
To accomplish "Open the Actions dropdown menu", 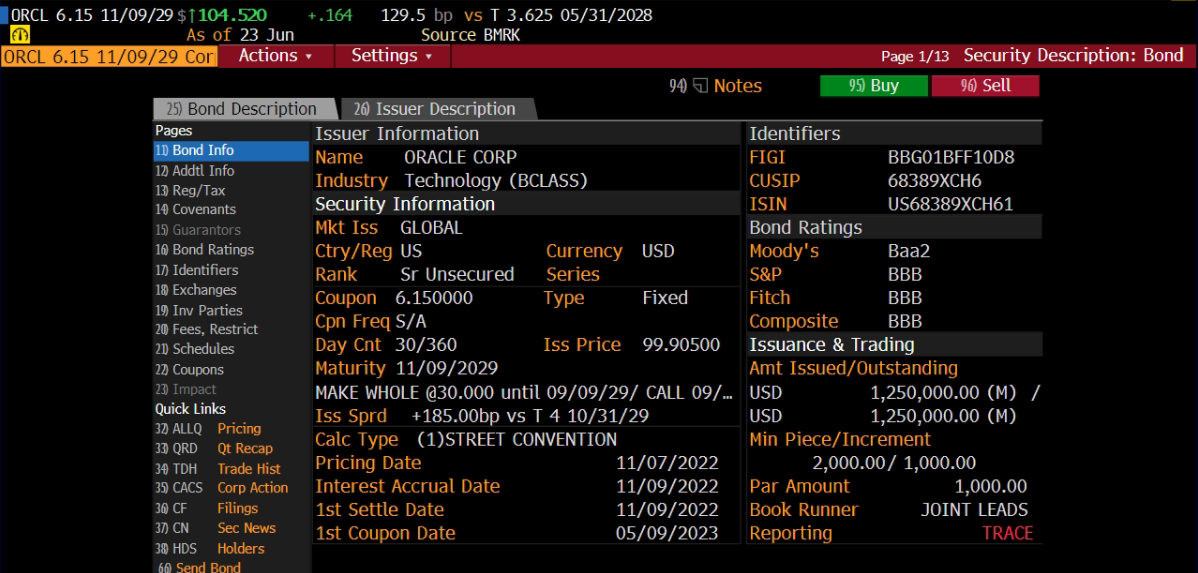I will pos(276,56).
